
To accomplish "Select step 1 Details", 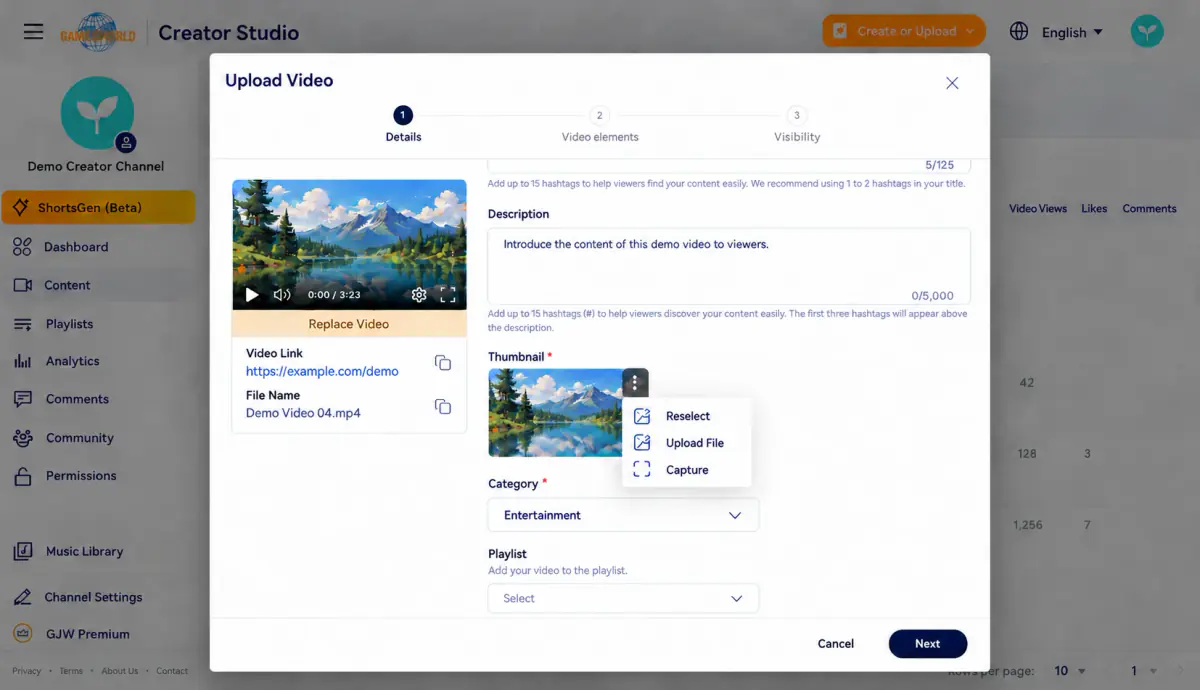I will (x=403, y=125).
